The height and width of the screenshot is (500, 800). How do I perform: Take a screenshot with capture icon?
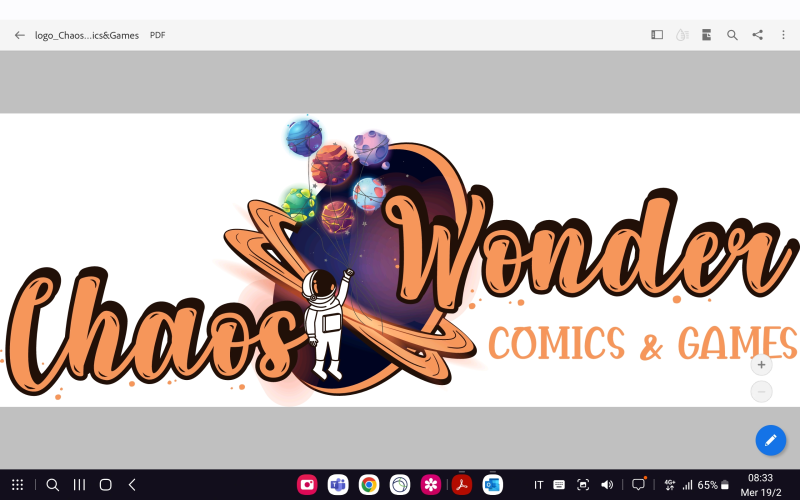tap(583, 485)
